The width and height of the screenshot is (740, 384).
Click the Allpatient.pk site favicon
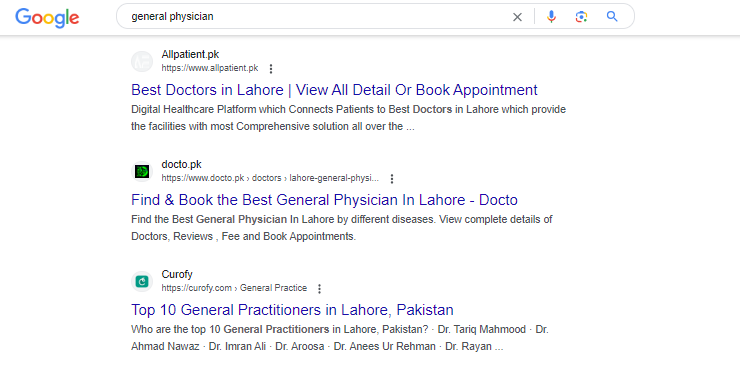(142, 61)
